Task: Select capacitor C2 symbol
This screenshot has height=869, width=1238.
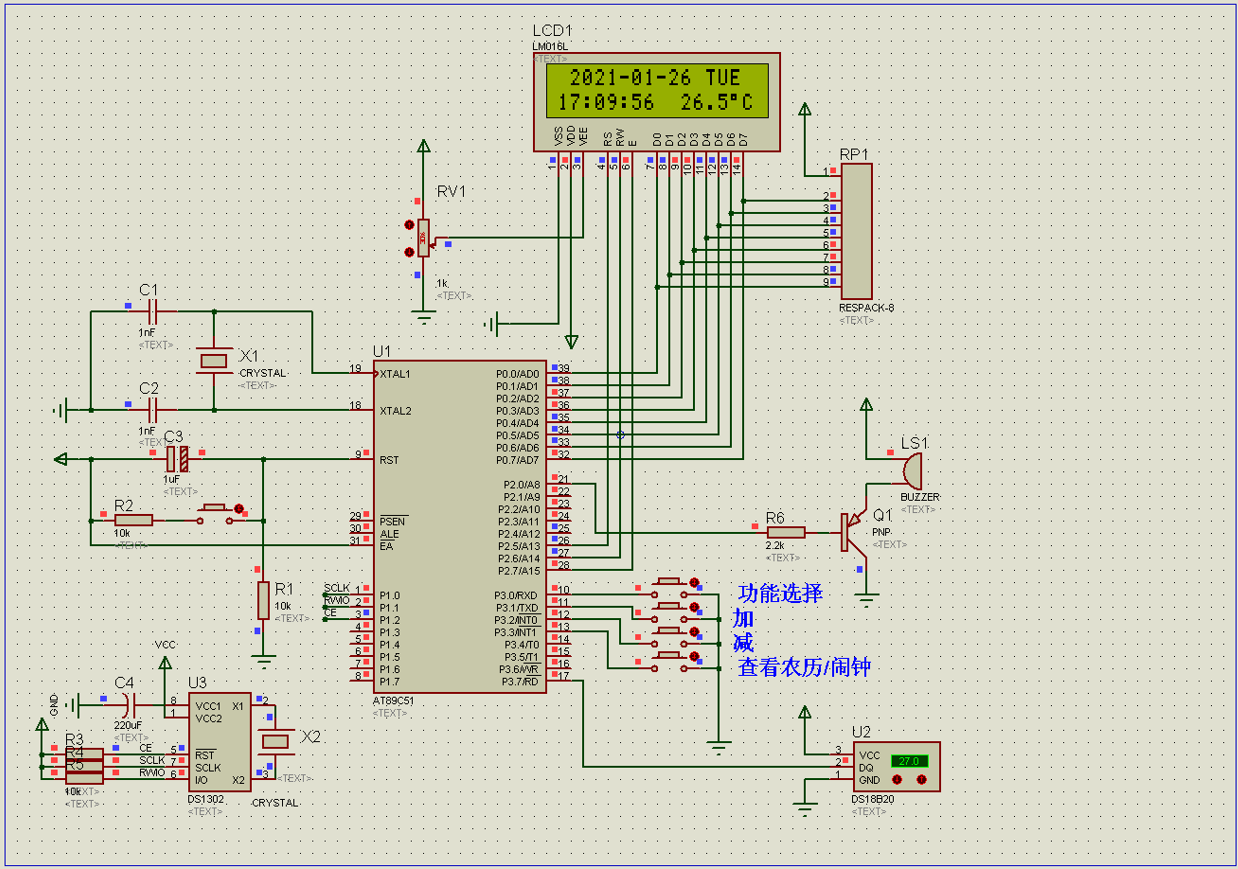Action: (x=152, y=409)
